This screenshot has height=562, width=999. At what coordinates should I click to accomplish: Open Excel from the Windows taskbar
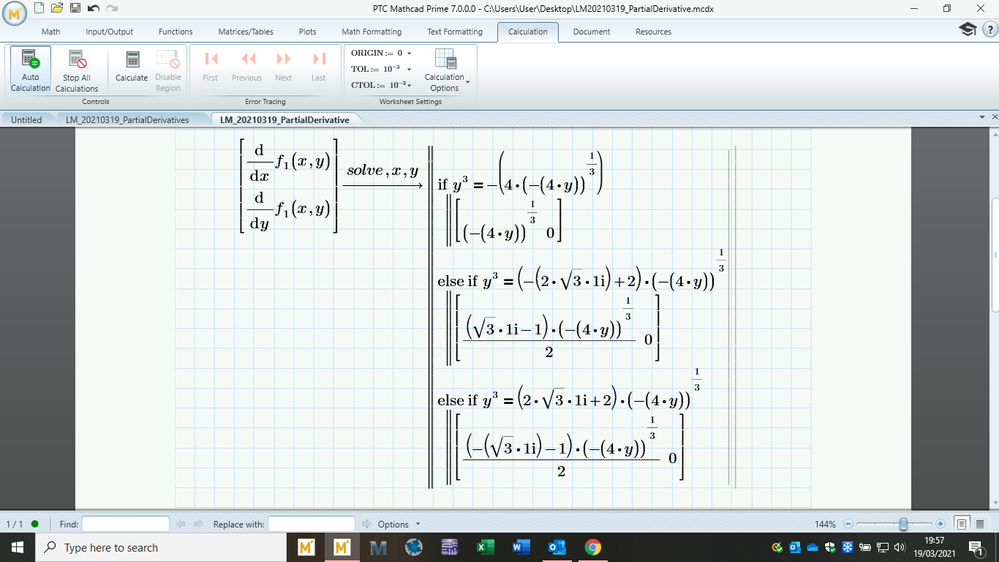(x=484, y=548)
